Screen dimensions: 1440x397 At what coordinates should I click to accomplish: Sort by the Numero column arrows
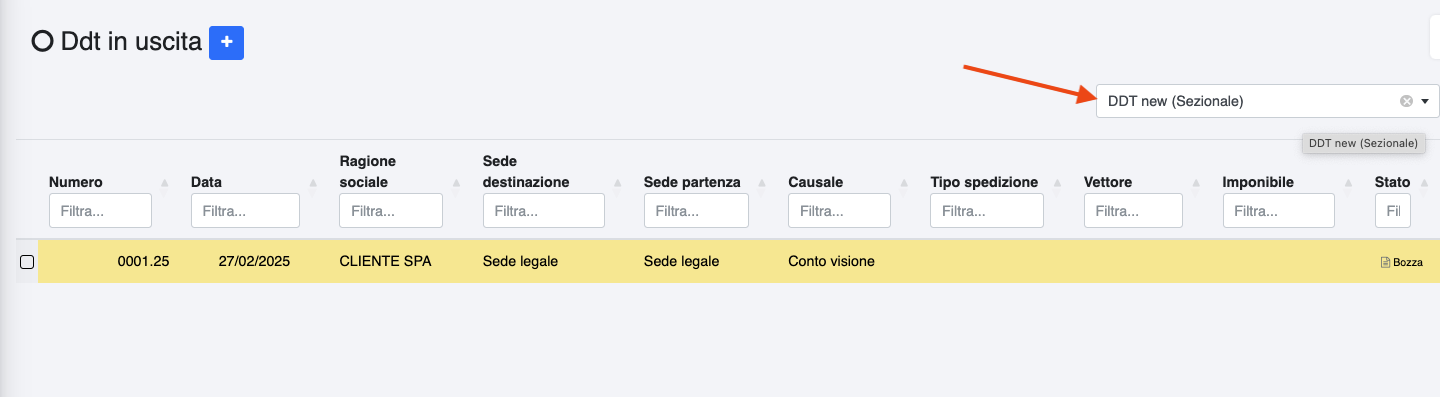tap(165, 182)
